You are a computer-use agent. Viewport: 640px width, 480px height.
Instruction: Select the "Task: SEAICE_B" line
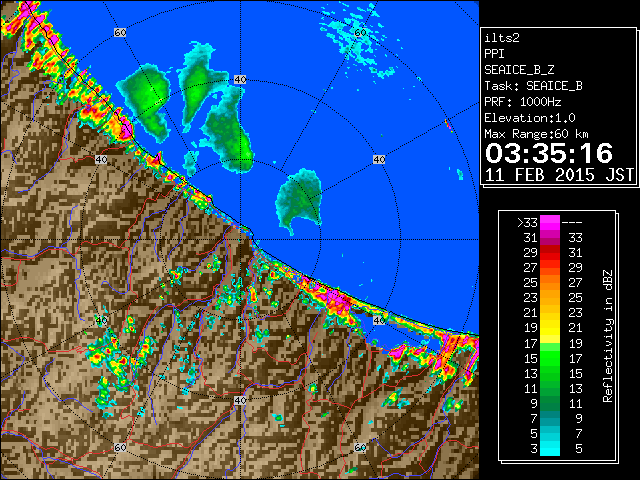click(533, 86)
